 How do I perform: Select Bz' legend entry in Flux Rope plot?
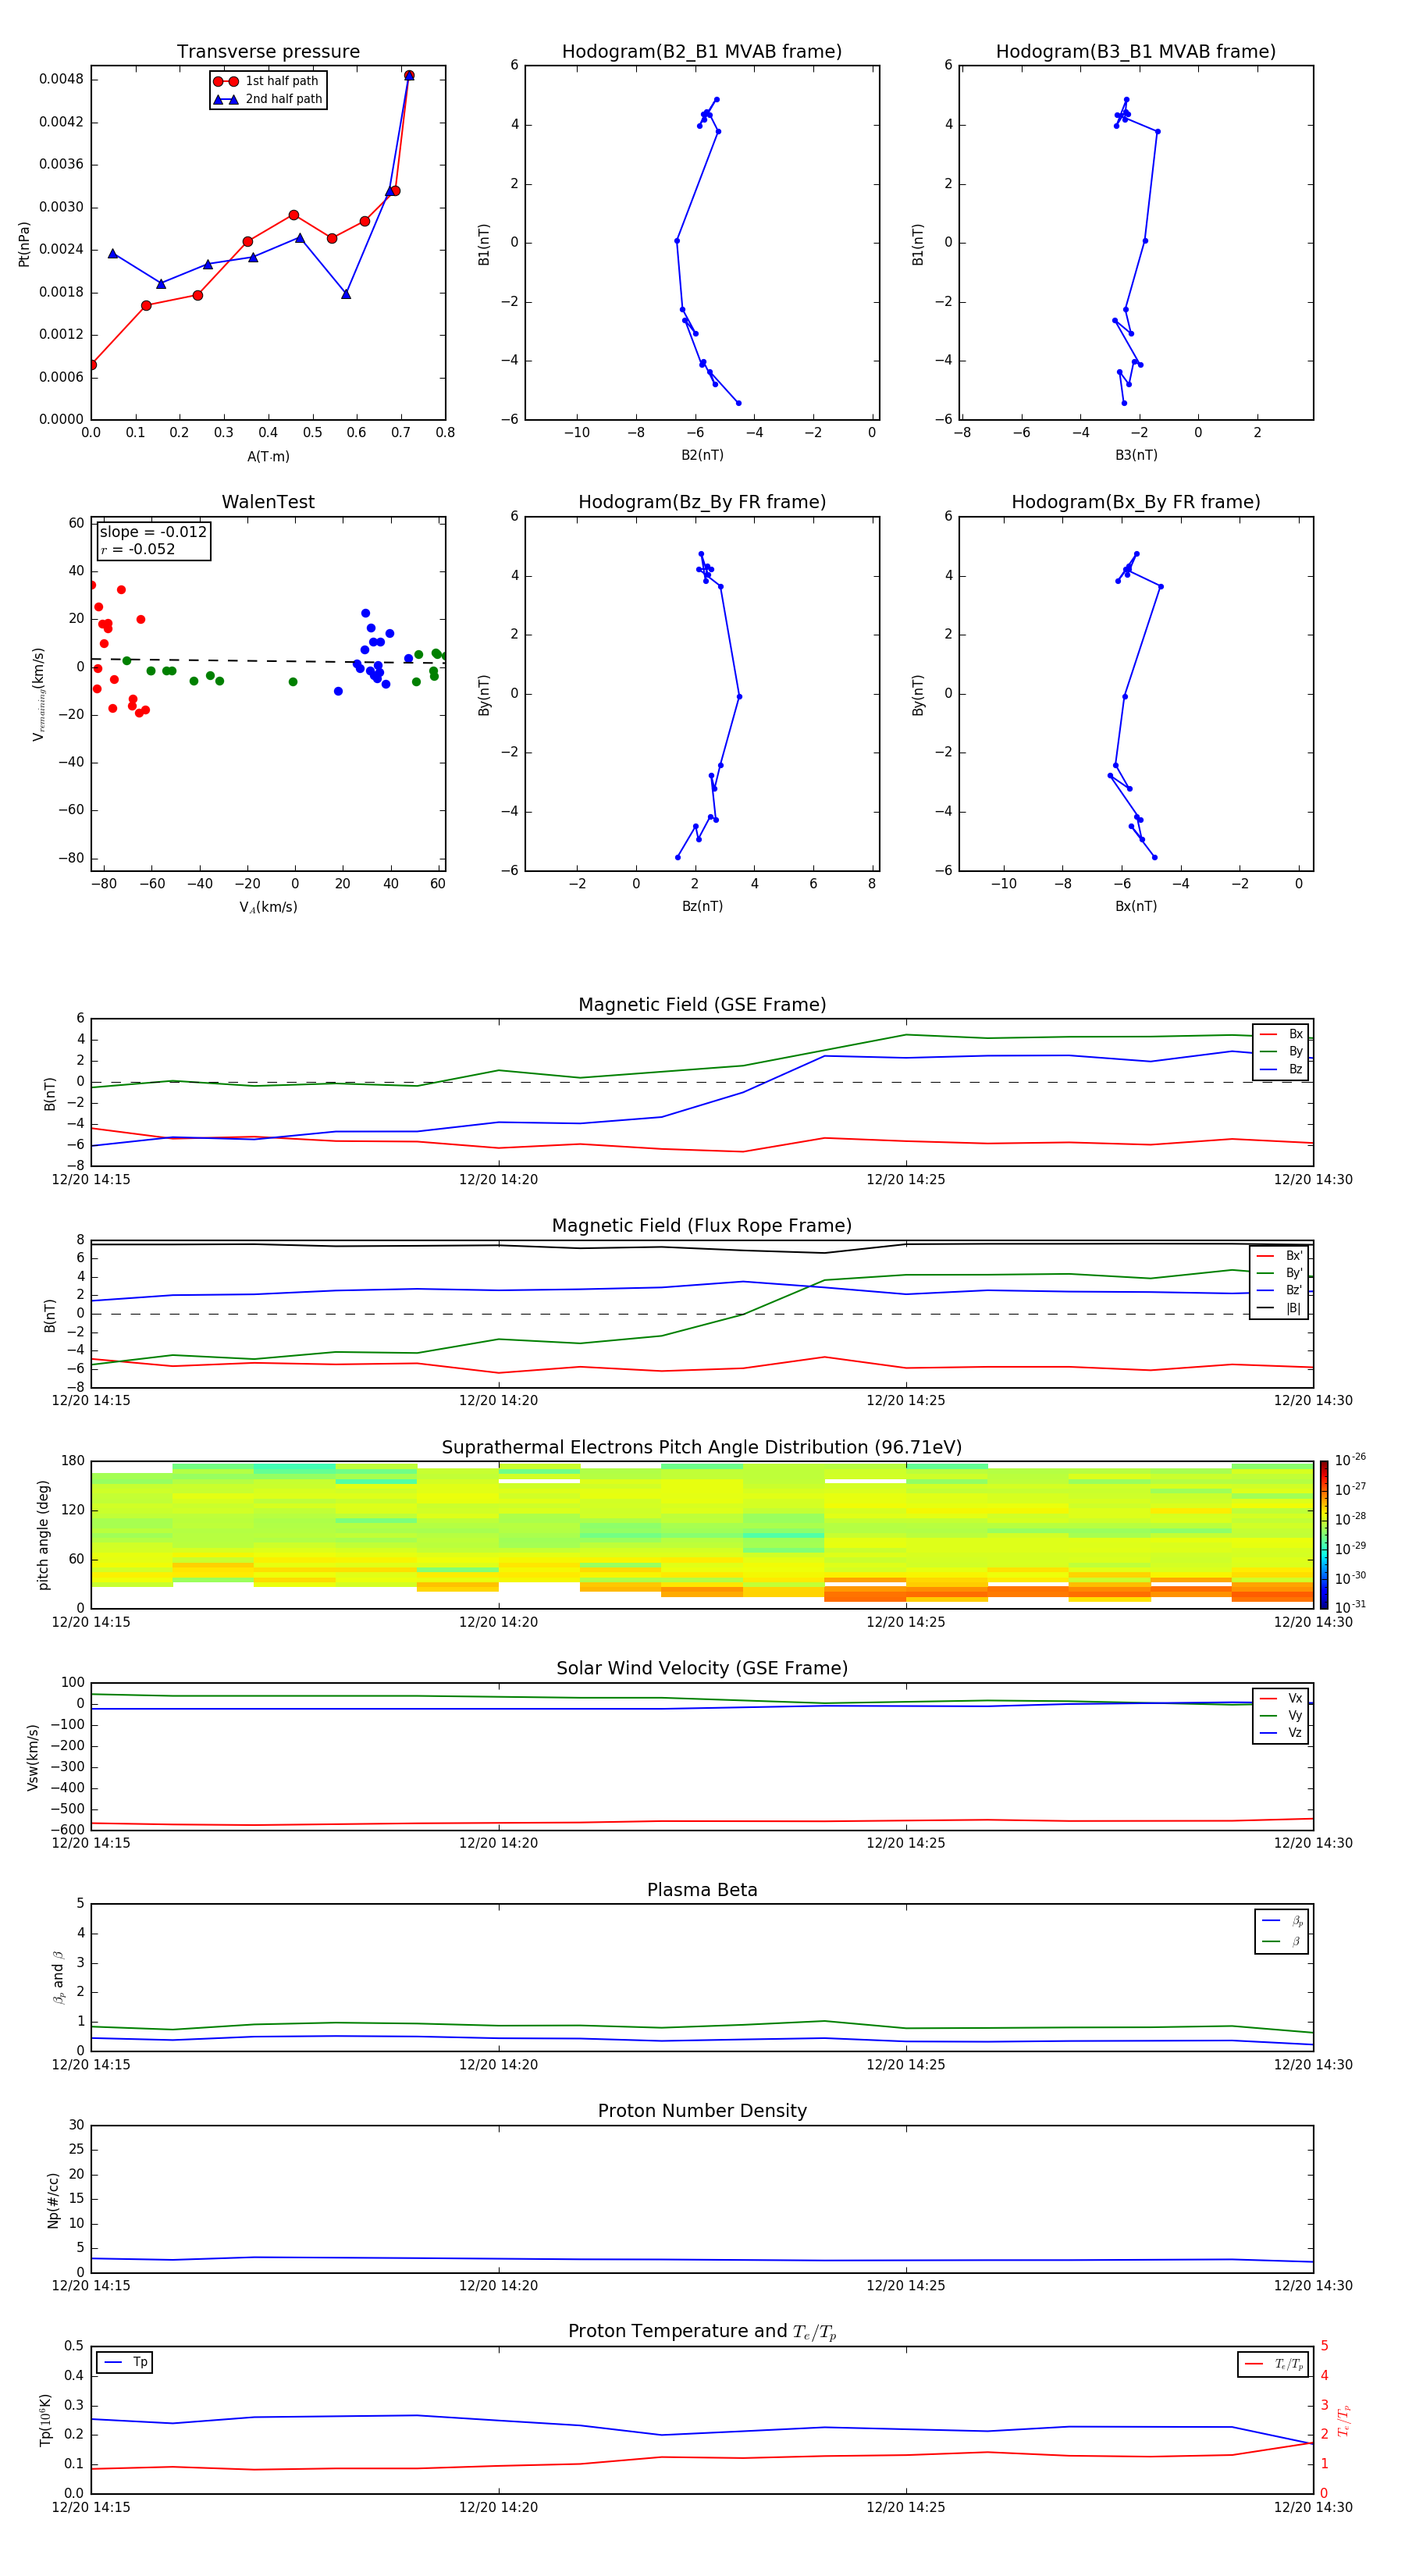click(x=1279, y=1291)
